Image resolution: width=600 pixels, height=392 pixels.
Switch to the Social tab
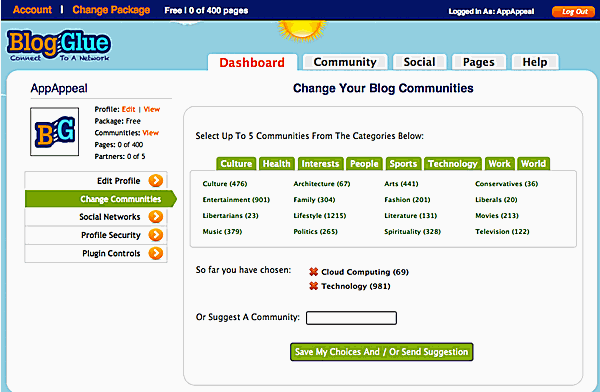pyautogui.click(x=419, y=62)
